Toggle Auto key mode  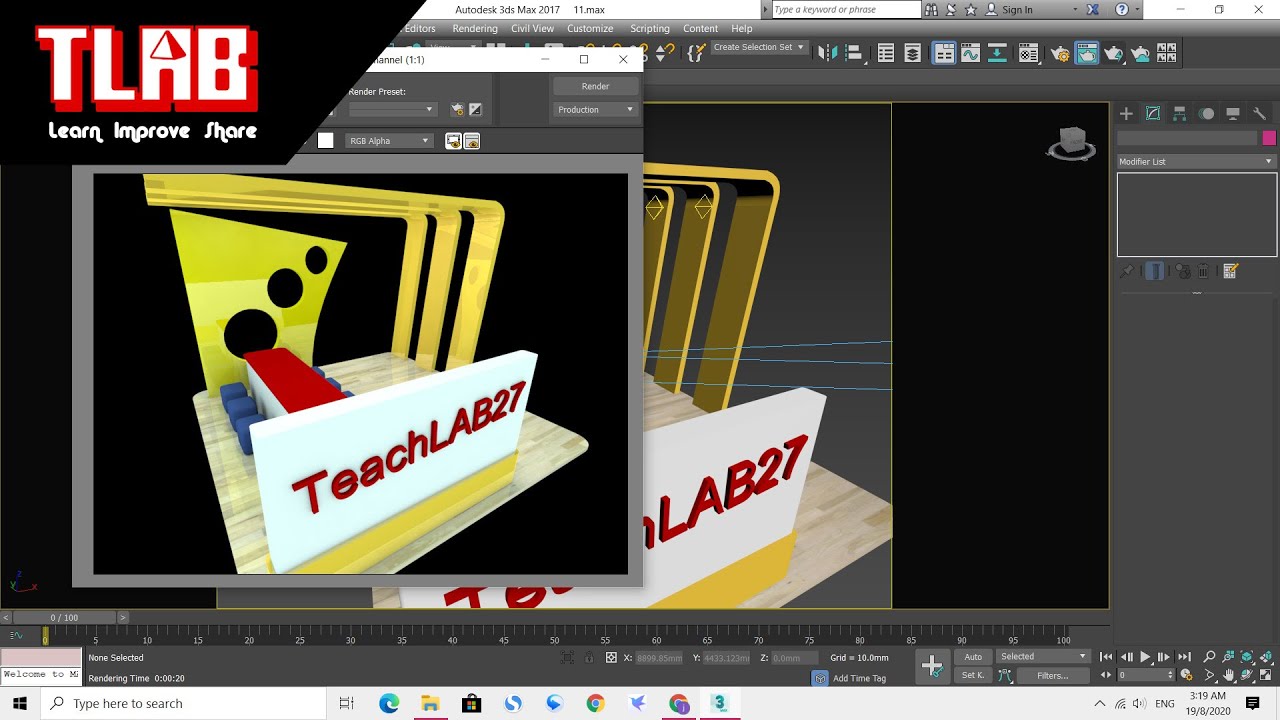click(x=973, y=657)
